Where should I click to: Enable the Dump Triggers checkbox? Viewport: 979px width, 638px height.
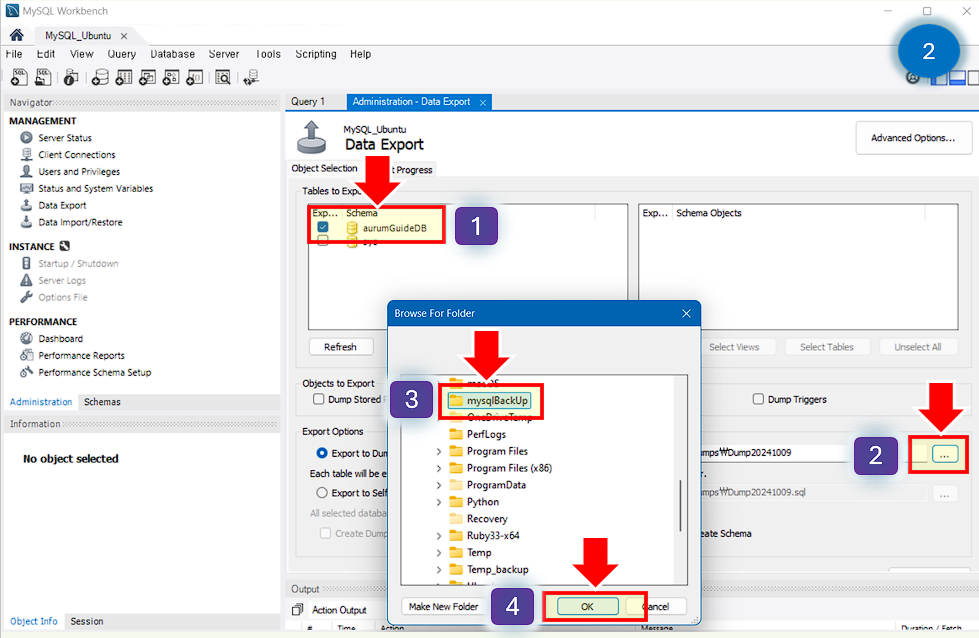point(758,399)
